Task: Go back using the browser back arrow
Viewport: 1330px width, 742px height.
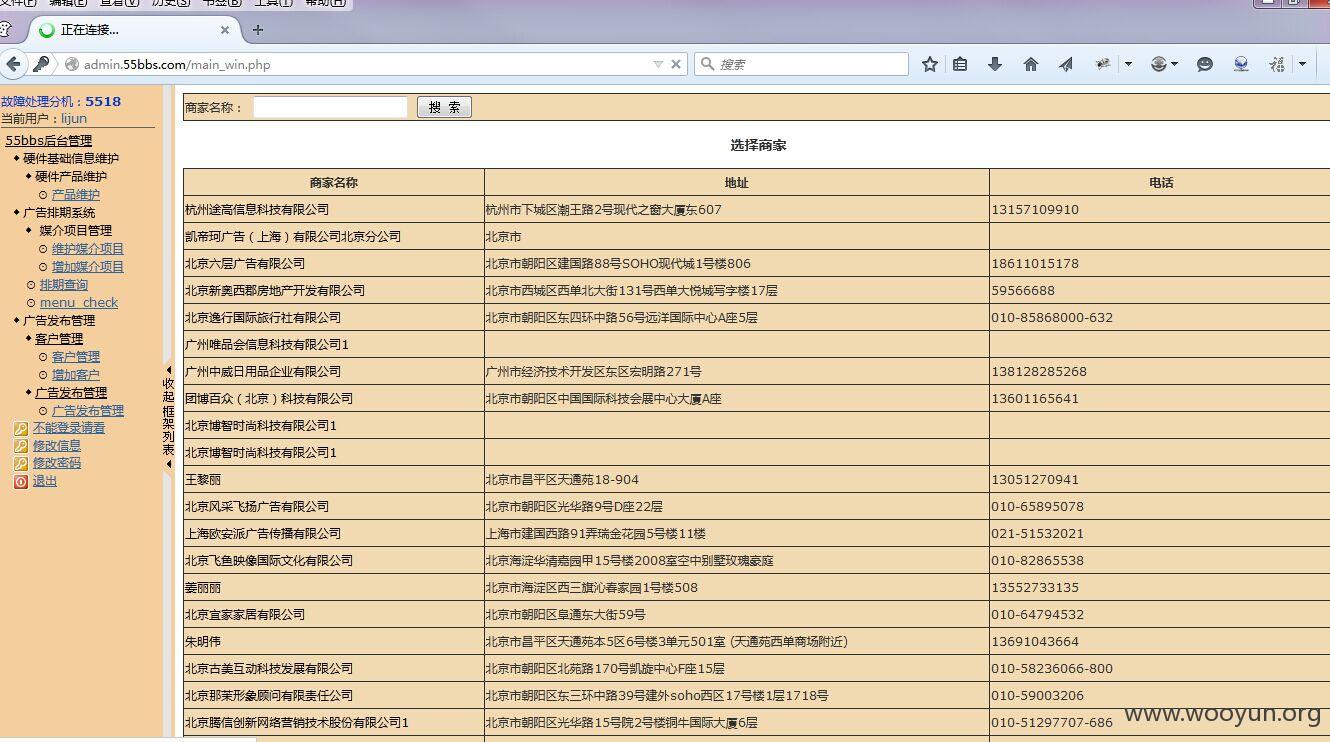Action: (x=13, y=64)
